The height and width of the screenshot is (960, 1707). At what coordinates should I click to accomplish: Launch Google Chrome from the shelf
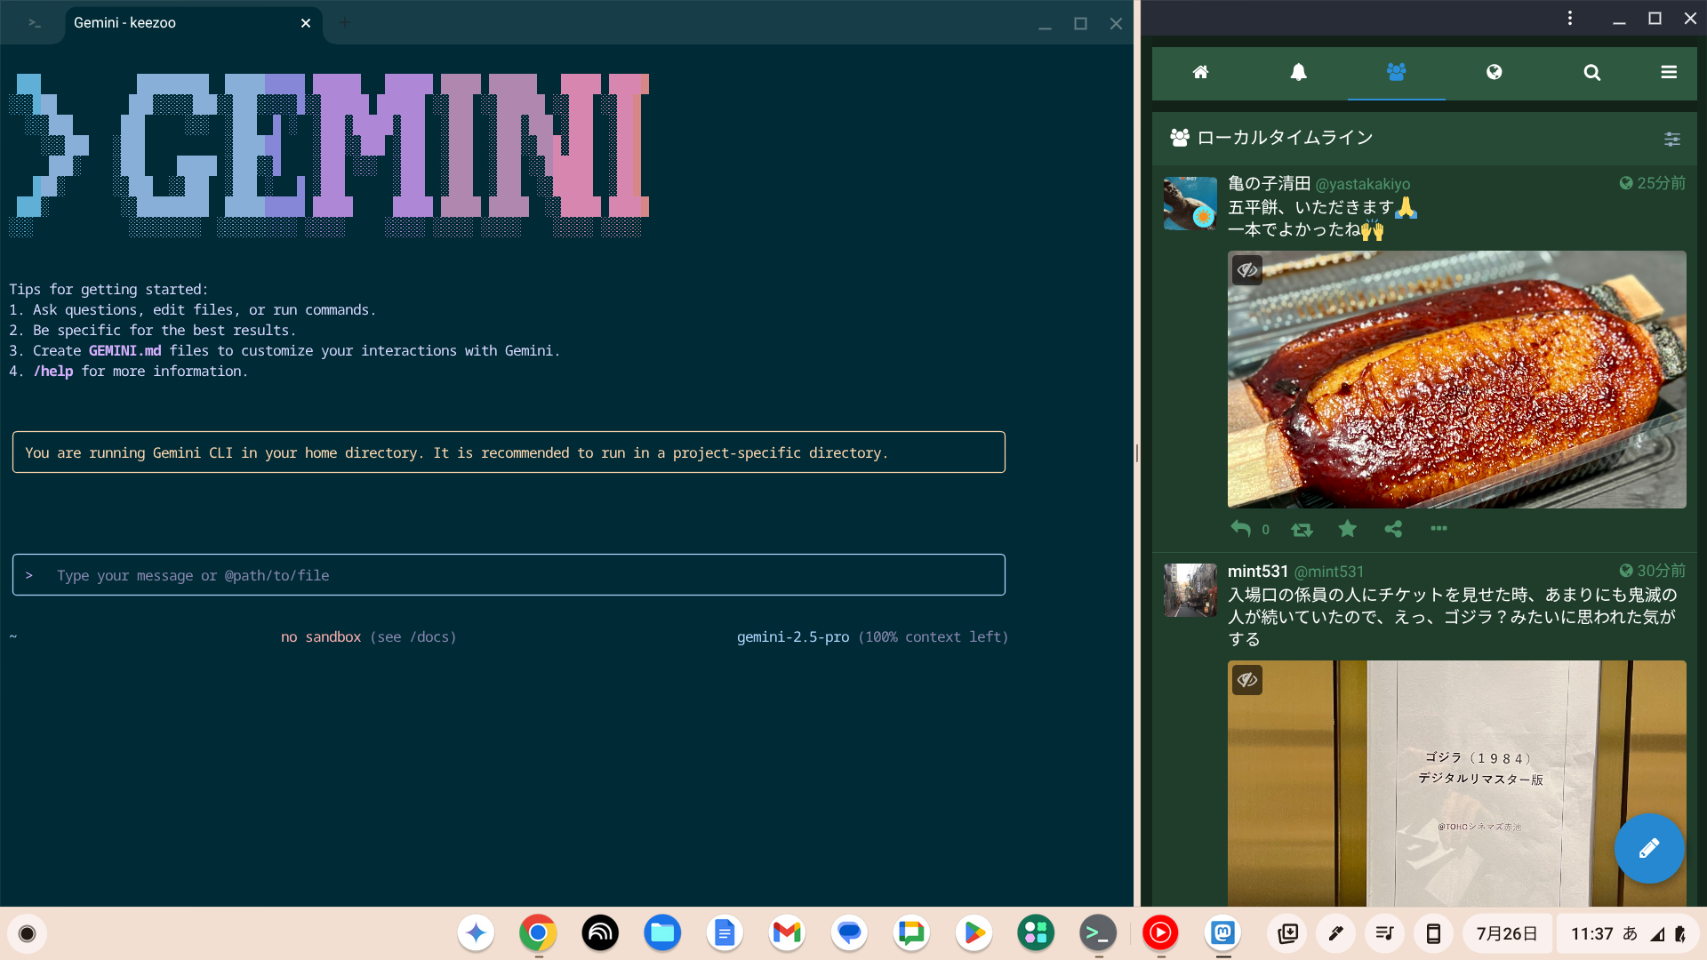coord(538,933)
